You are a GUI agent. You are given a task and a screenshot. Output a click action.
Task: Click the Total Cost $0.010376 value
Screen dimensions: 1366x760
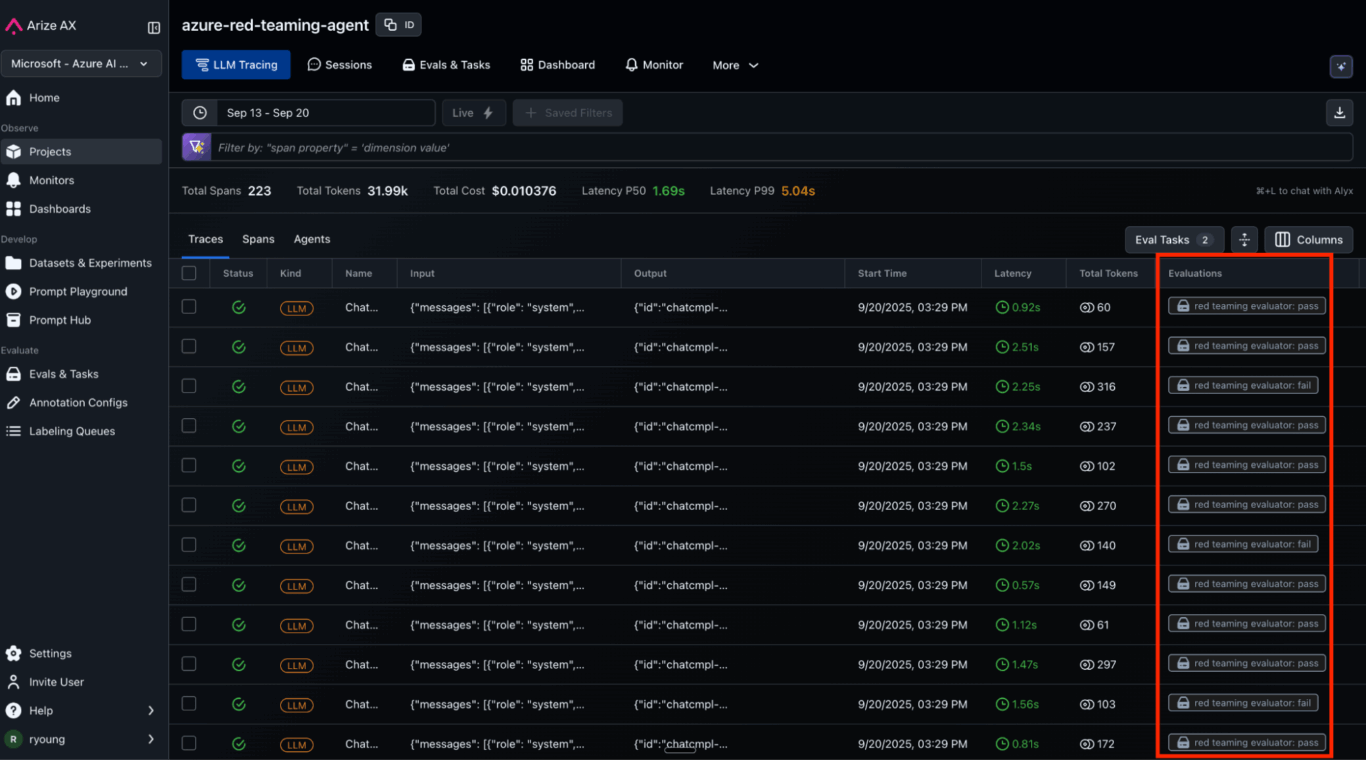coord(524,191)
